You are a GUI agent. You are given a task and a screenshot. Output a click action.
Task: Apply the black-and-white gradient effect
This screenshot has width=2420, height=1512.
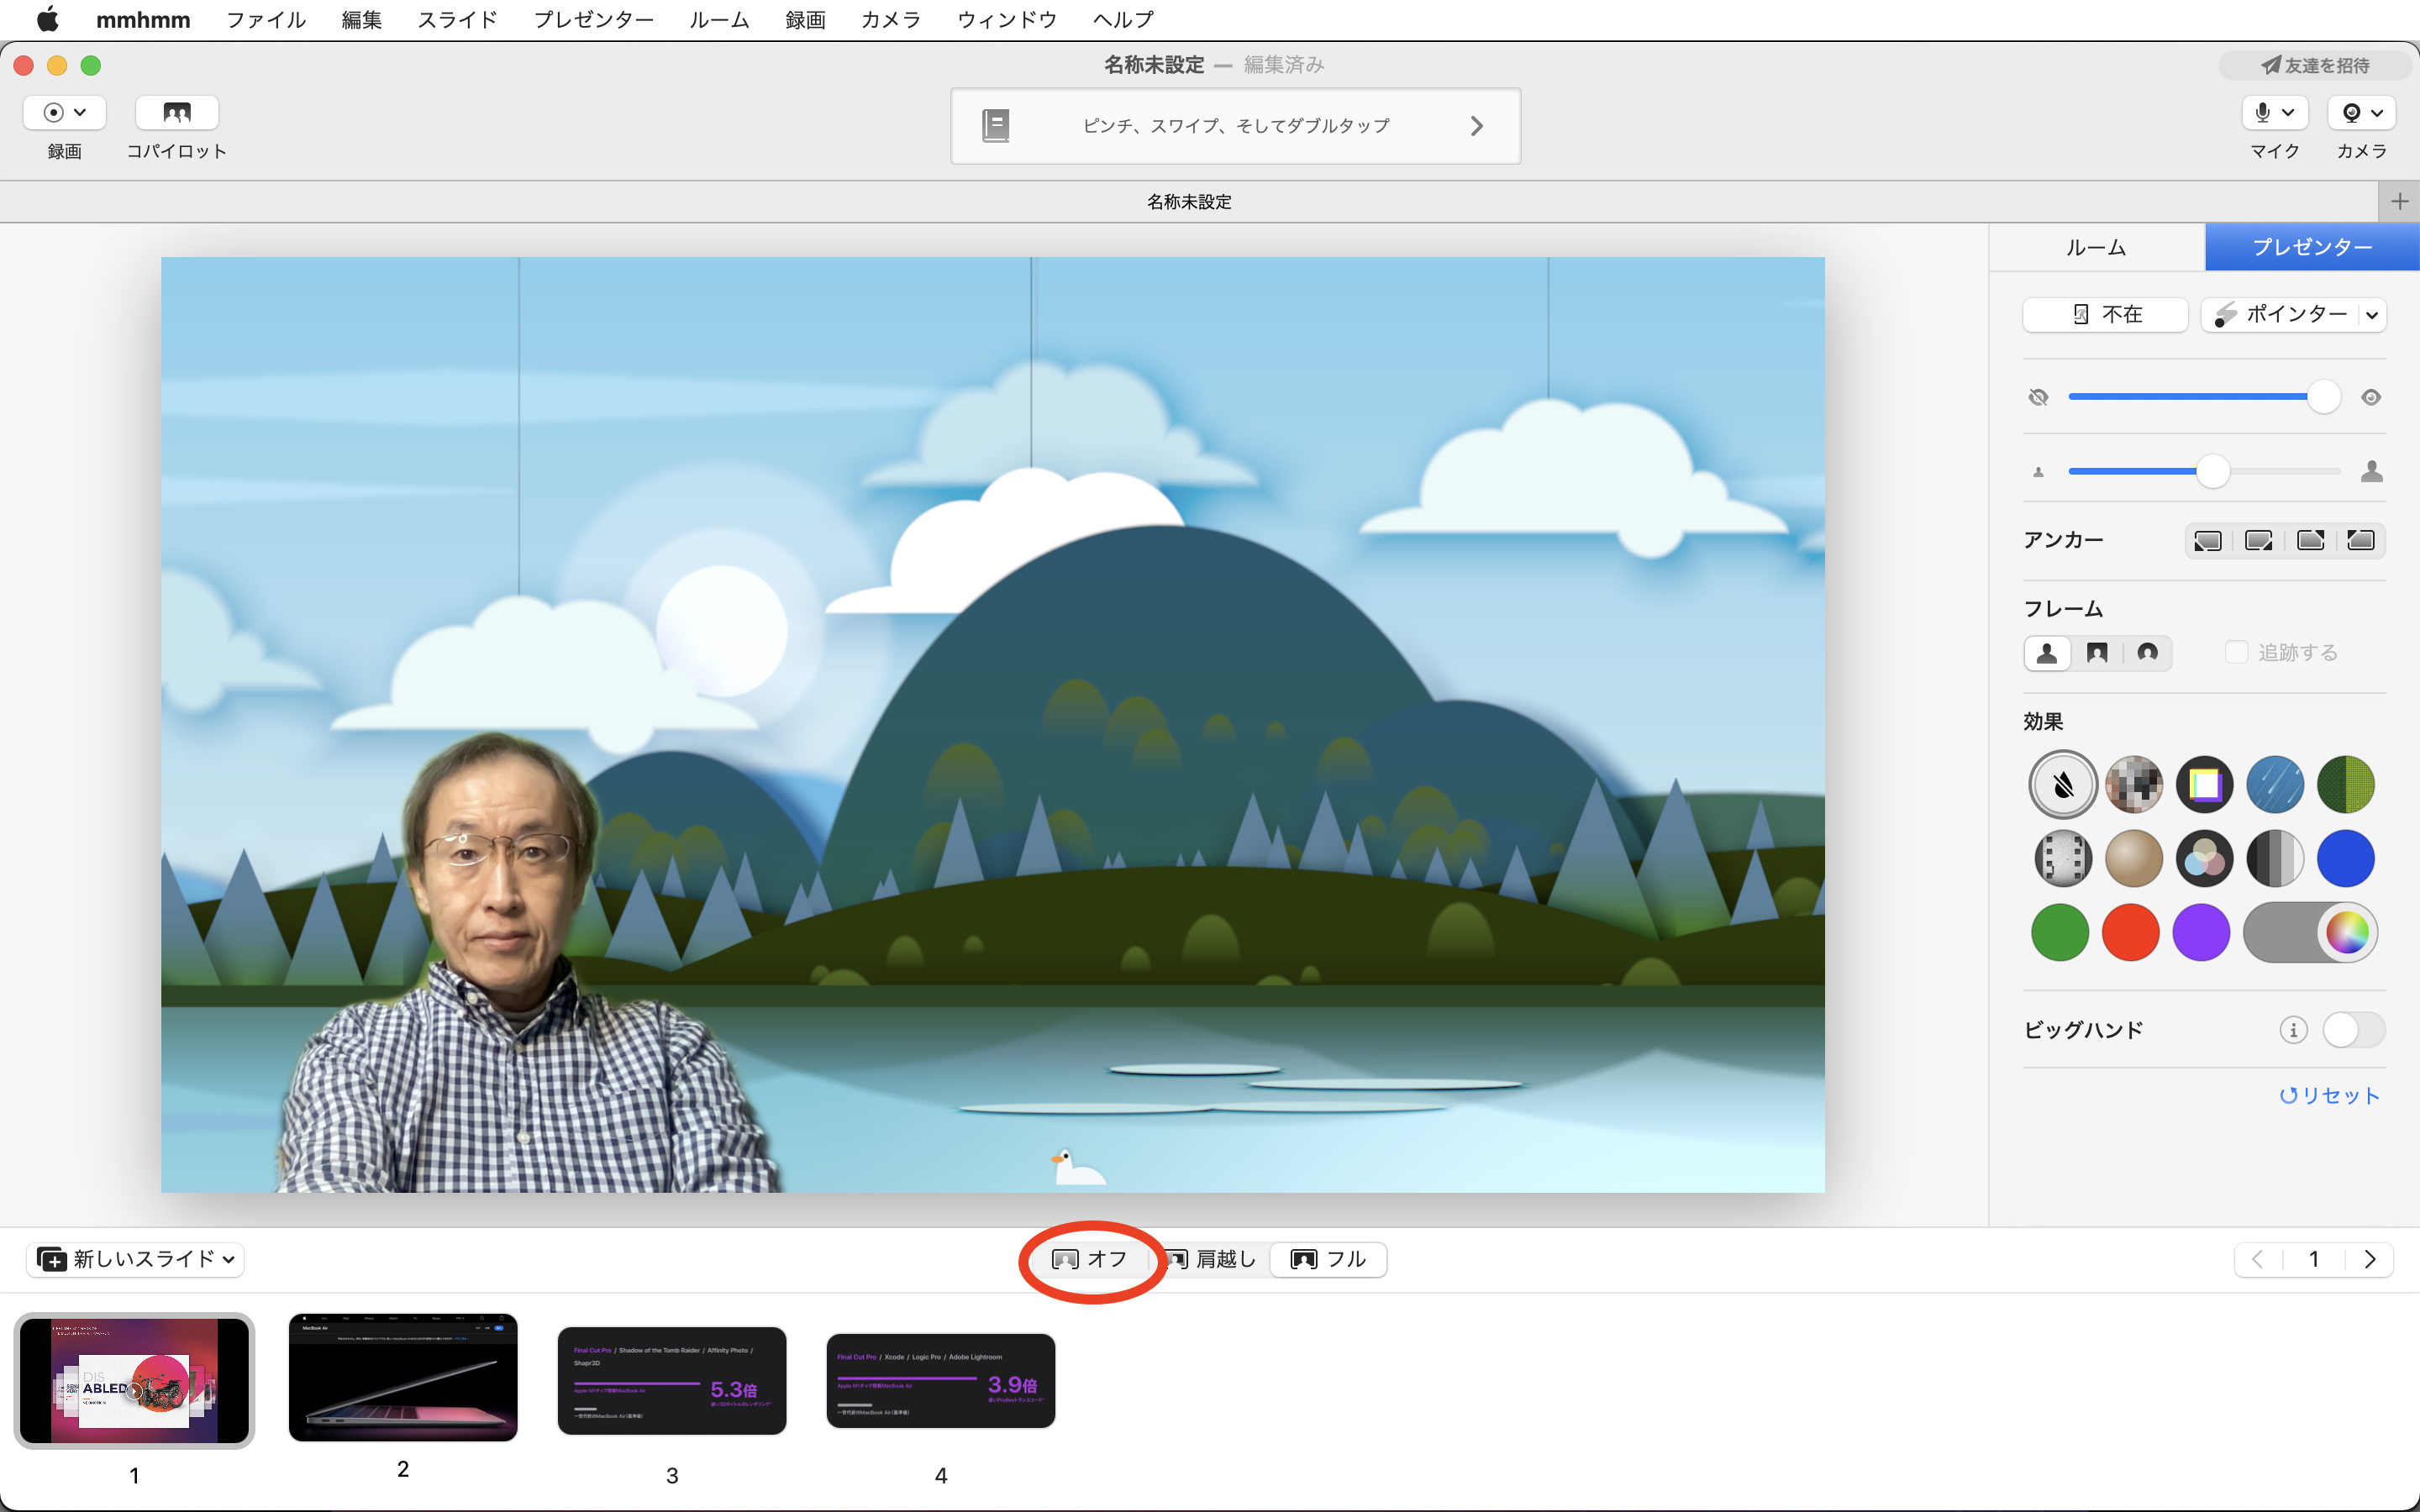click(2275, 858)
